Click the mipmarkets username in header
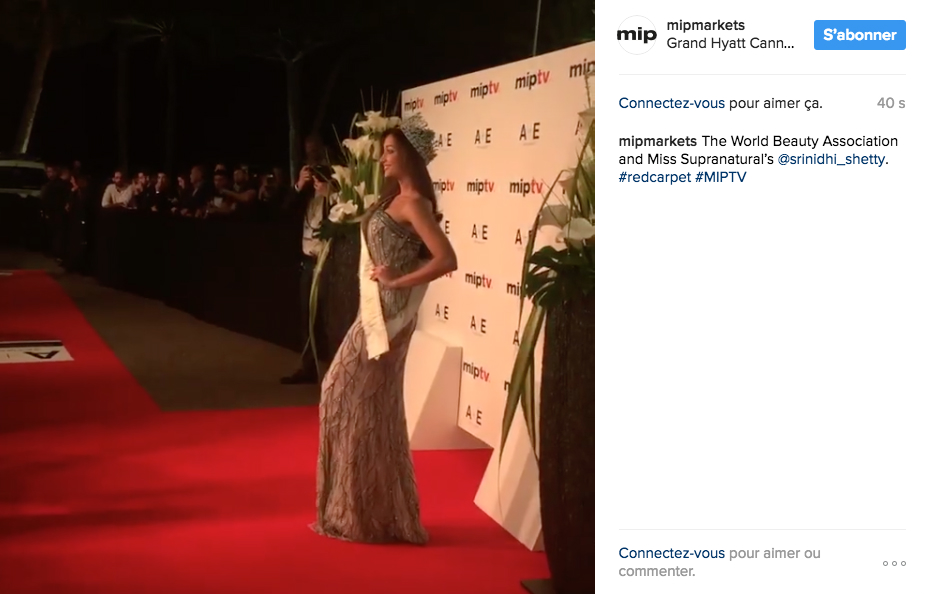This screenshot has height=594, width=926. [706, 25]
